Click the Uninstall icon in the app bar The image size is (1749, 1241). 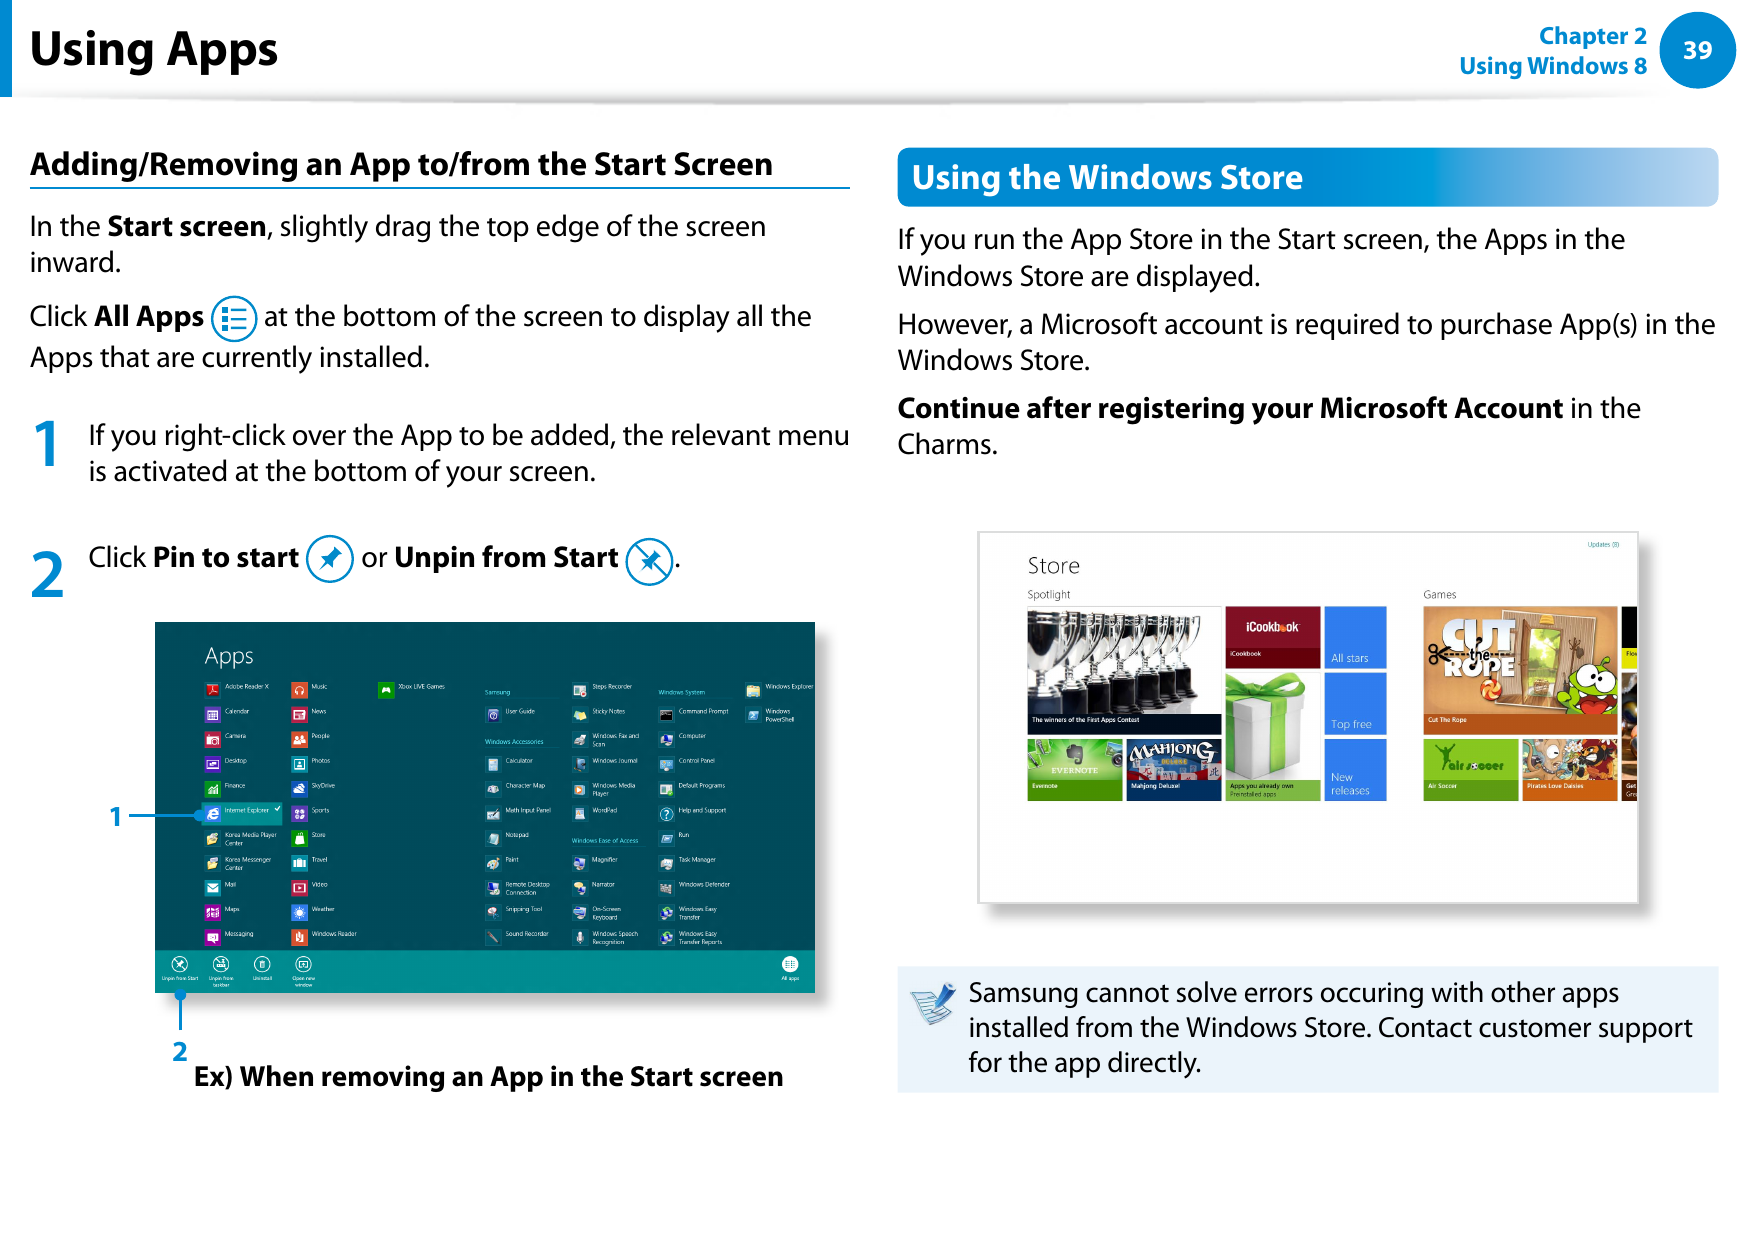pos(262,968)
